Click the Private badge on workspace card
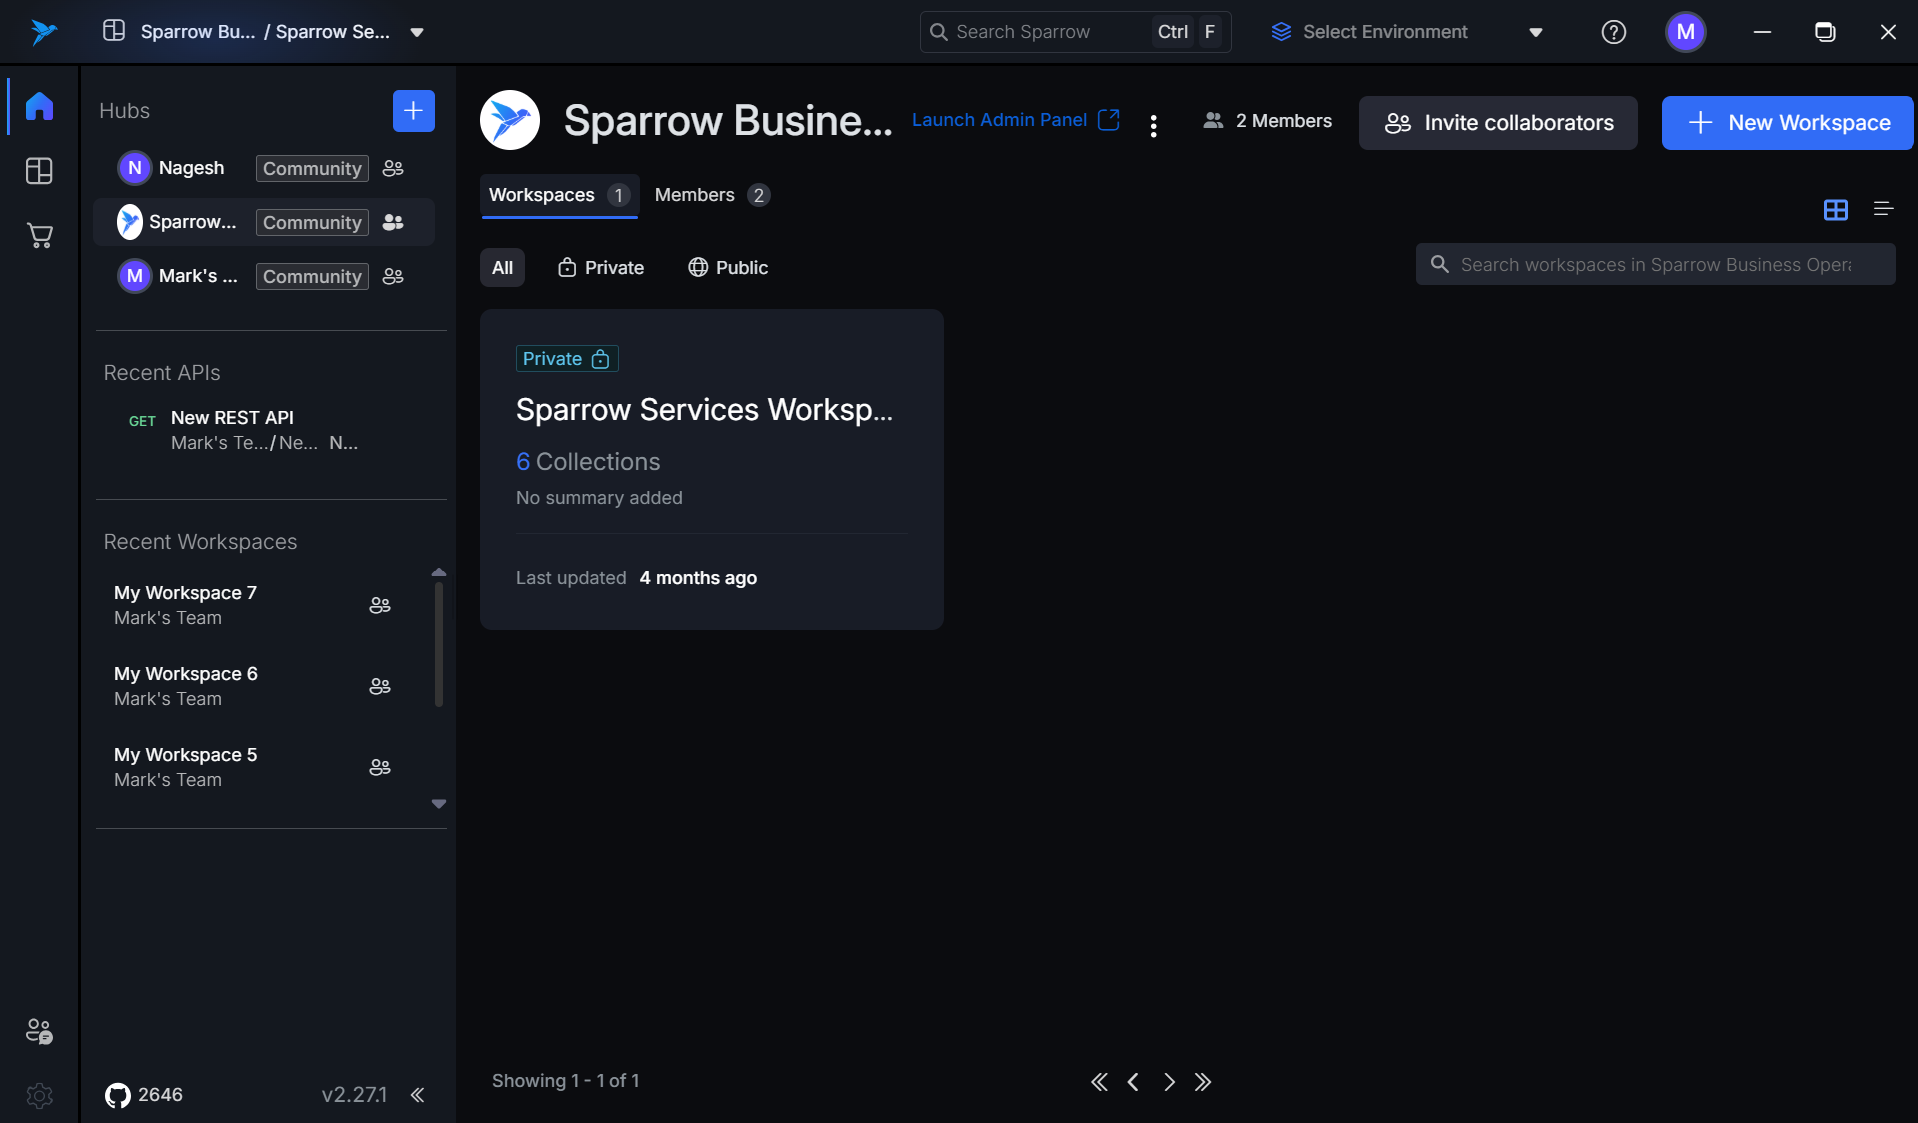 pyautogui.click(x=567, y=359)
